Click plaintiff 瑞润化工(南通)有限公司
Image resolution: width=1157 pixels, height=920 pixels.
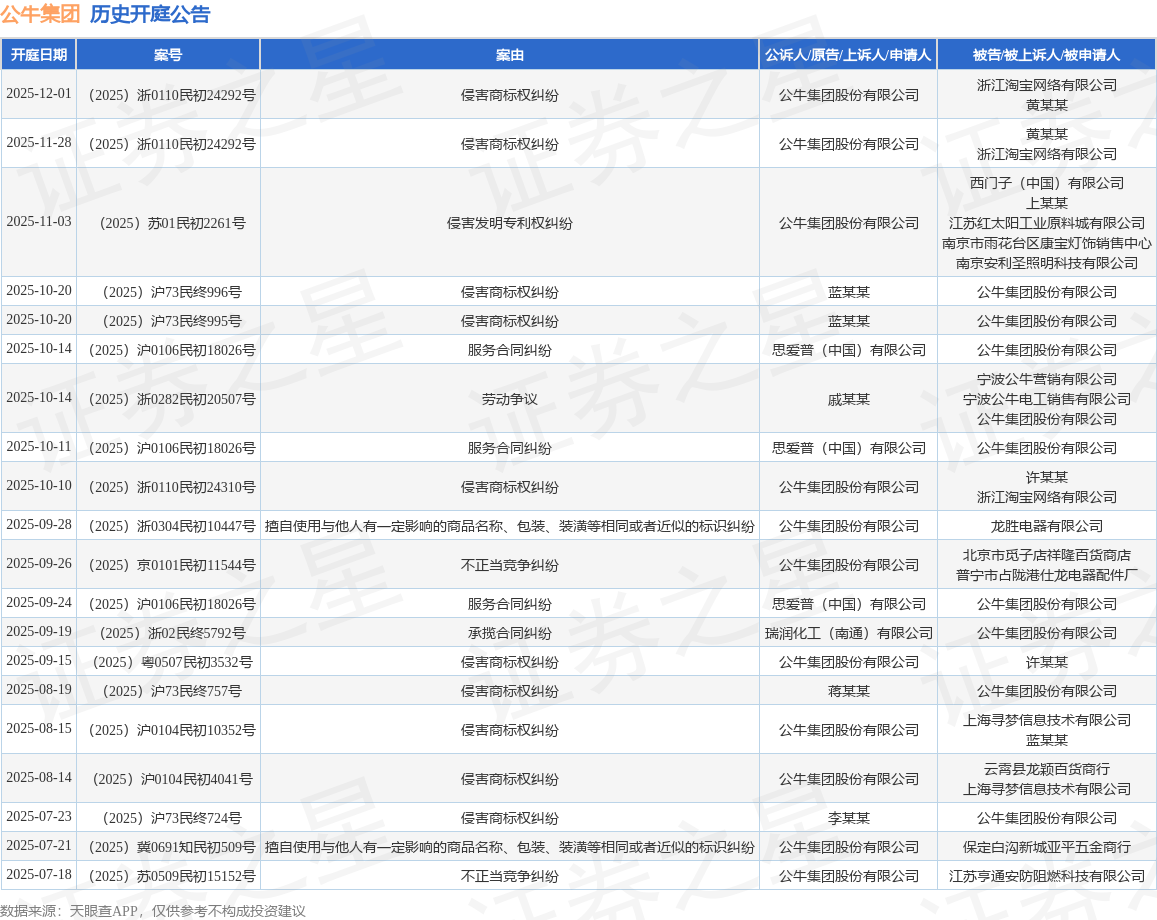pyautogui.click(x=849, y=633)
